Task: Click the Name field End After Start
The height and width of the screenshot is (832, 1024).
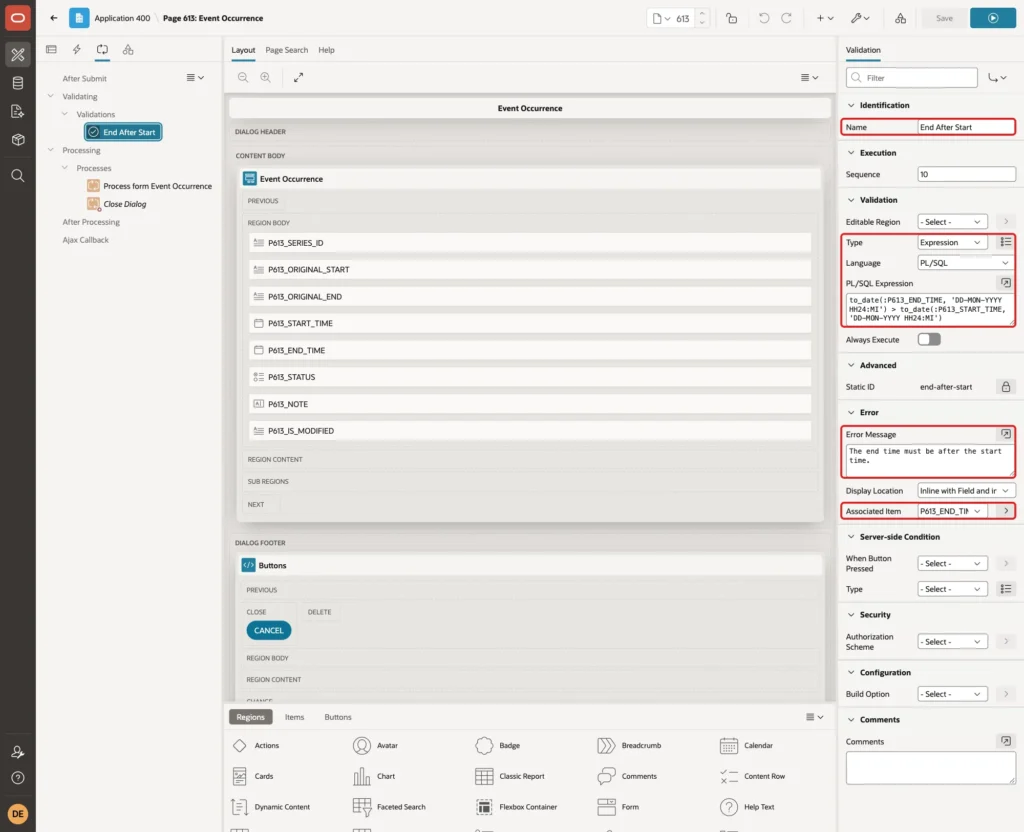Action: [x=966, y=127]
